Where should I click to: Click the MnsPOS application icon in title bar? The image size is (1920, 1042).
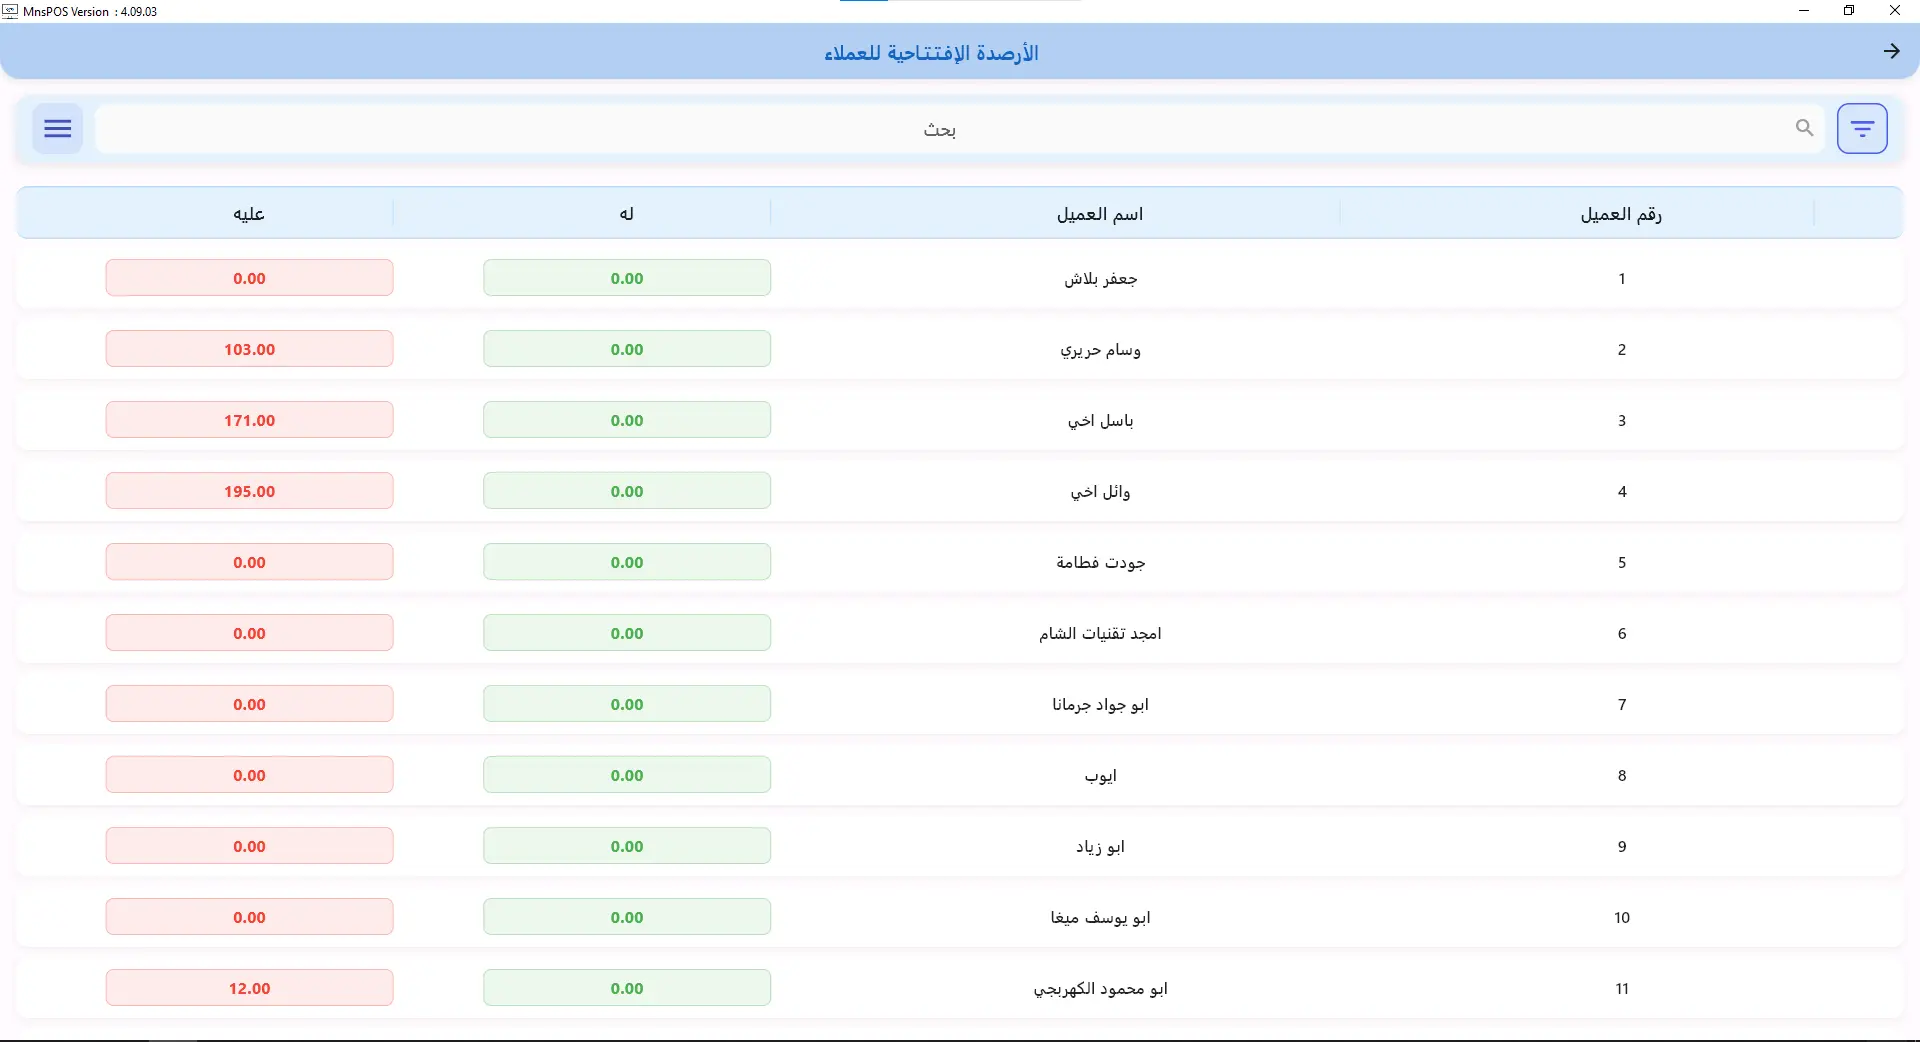[x=11, y=11]
